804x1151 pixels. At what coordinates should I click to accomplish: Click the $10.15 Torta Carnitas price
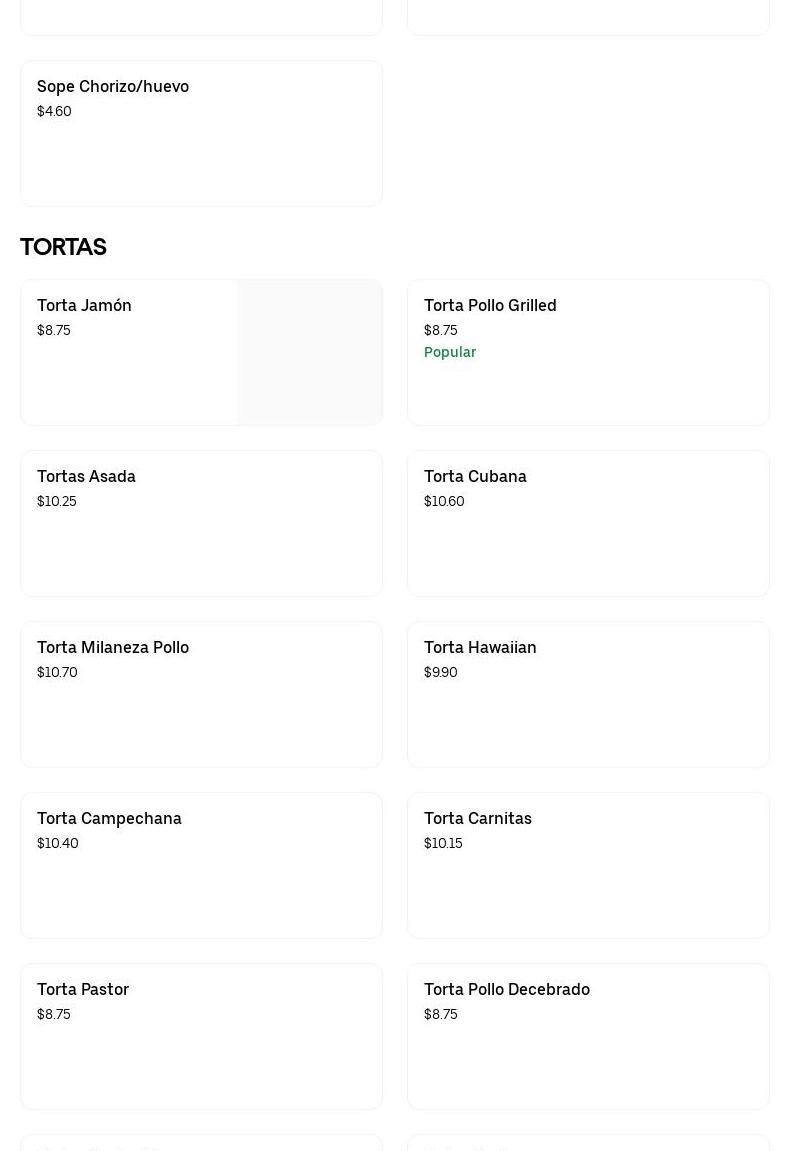click(x=443, y=844)
